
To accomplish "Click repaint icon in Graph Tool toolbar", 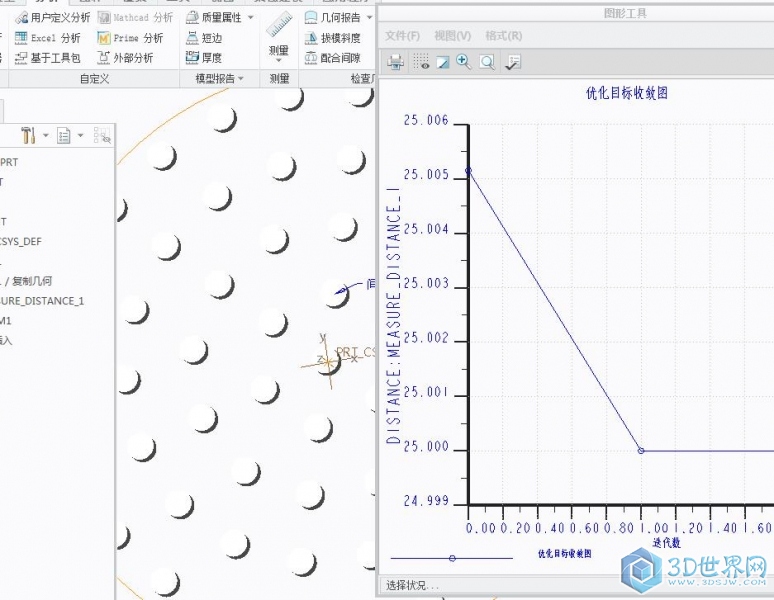I will [443, 62].
